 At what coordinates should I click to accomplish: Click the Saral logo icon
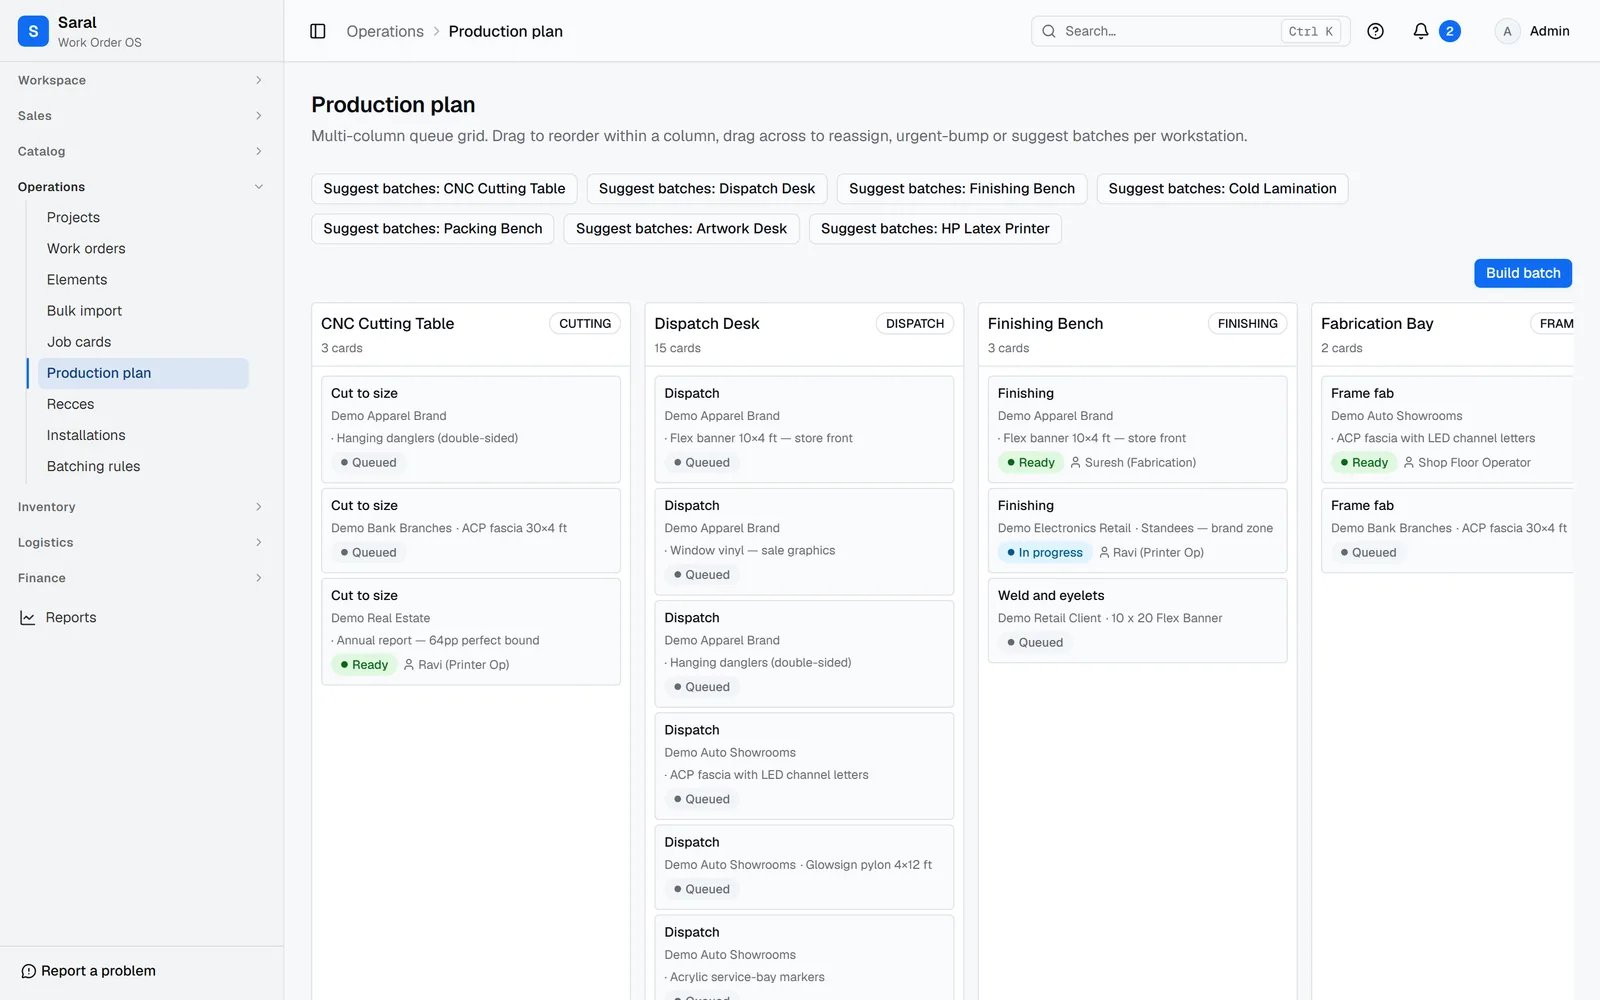point(33,31)
